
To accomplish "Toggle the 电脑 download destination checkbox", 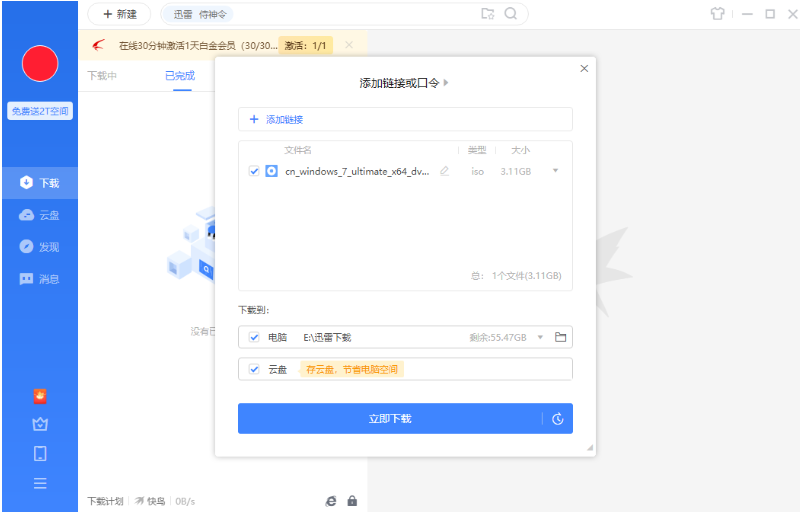I will tap(254, 337).
